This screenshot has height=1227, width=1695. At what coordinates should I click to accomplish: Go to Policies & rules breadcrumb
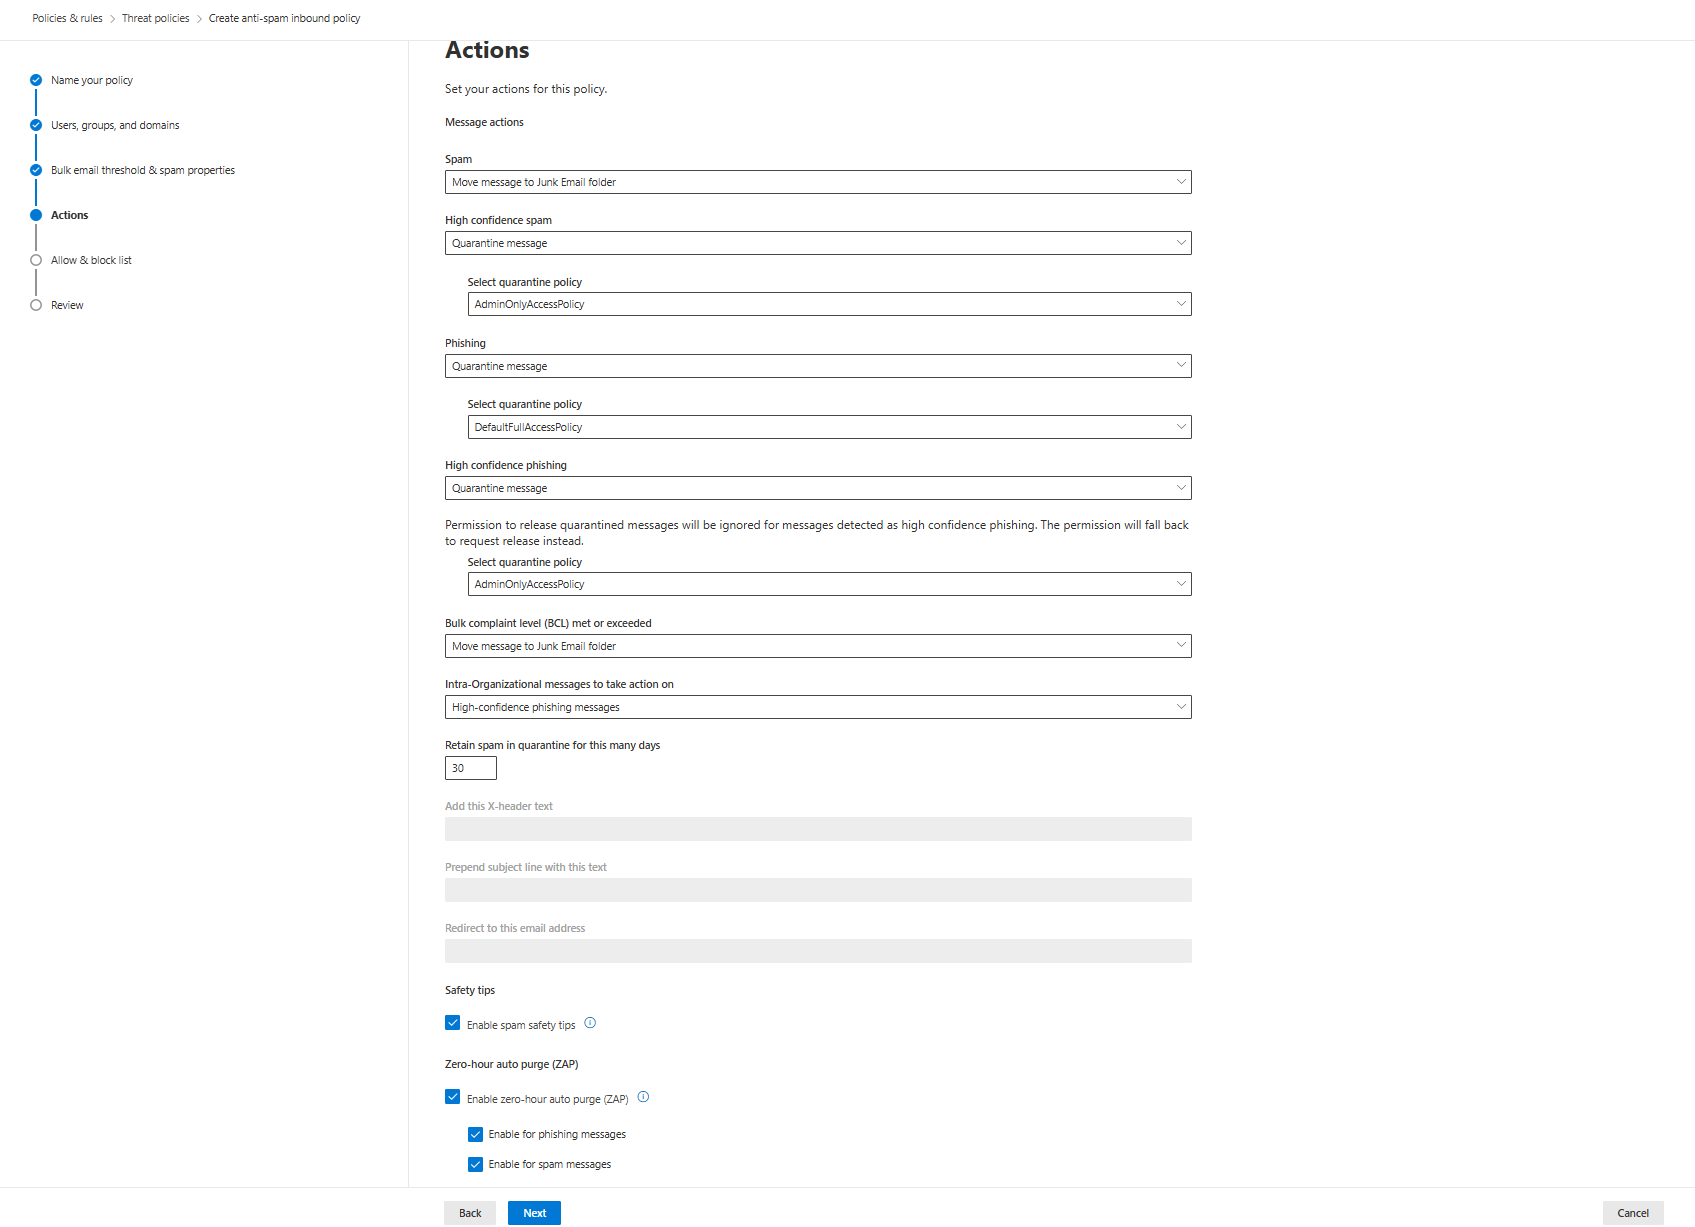click(x=67, y=18)
